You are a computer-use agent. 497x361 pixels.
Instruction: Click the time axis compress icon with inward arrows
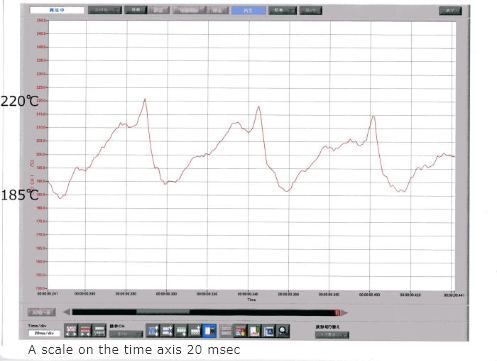pyautogui.click(x=85, y=331)
